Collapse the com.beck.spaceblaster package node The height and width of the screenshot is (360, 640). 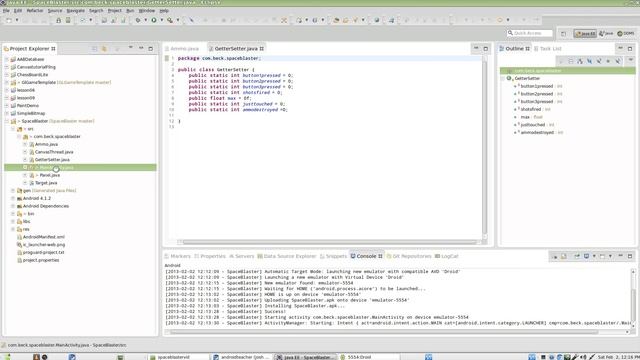19,137
